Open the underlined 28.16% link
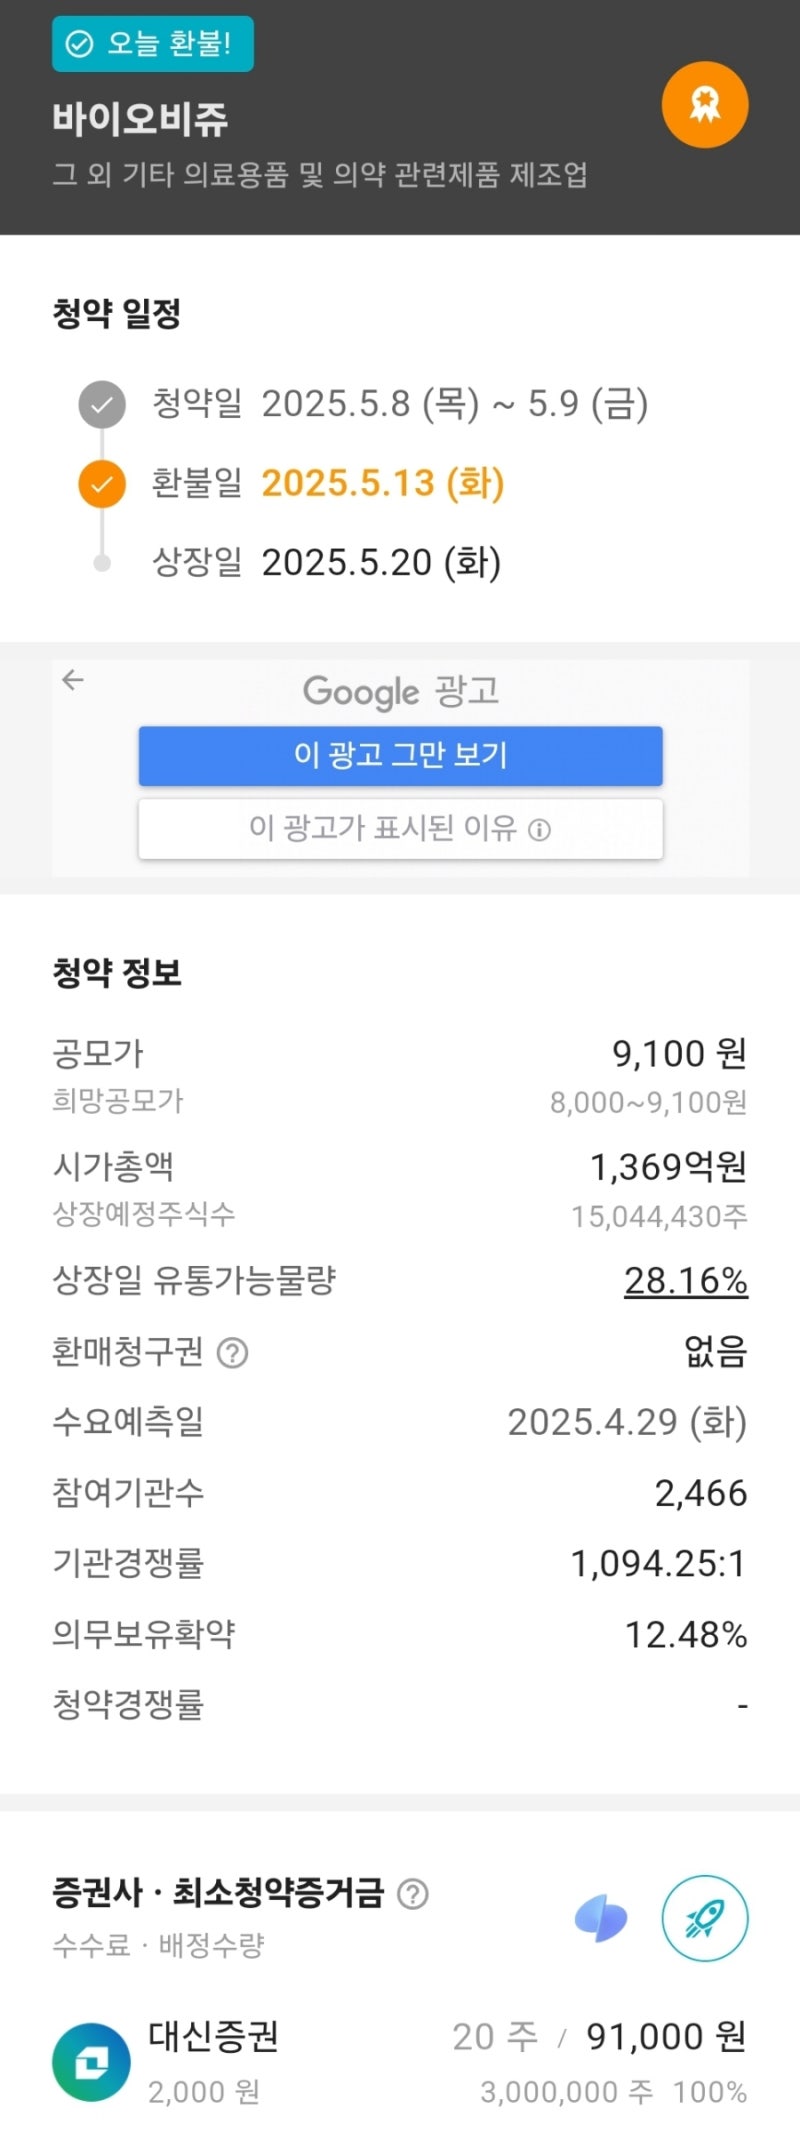 686,1280
